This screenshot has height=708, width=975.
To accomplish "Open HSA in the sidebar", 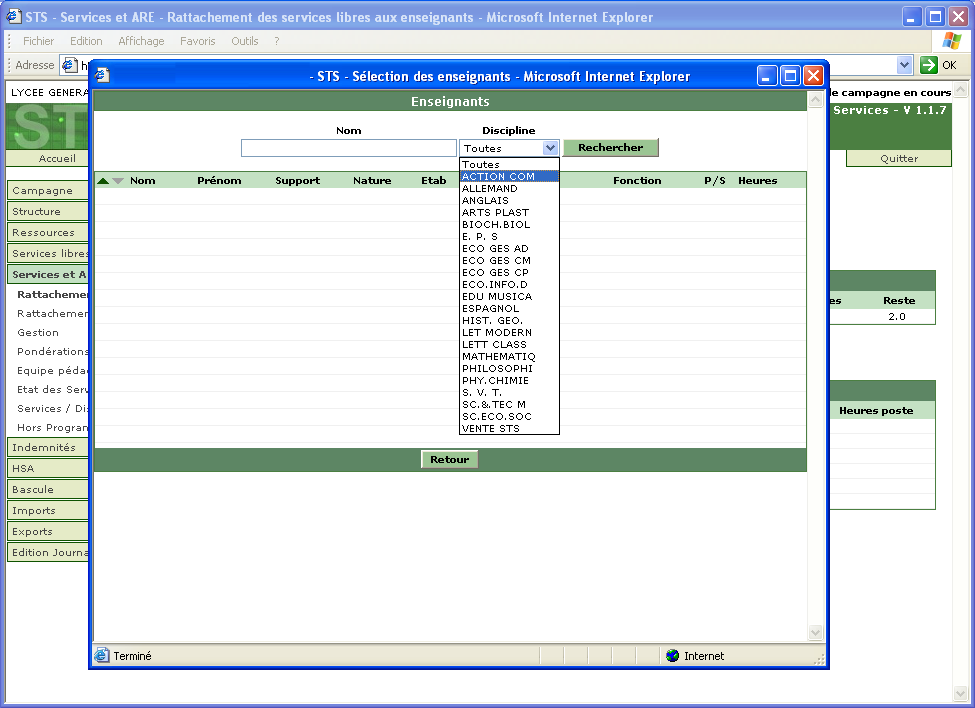I will pos(47,469).
